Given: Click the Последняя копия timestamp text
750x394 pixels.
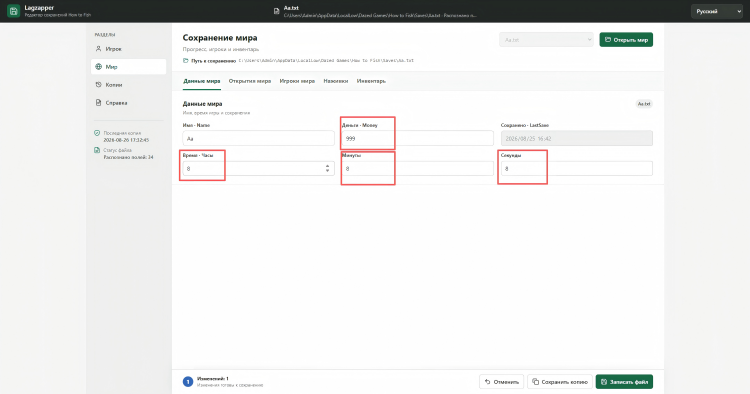Looking at the screenshot, I should pyautogui.click(x=126, y=140).
